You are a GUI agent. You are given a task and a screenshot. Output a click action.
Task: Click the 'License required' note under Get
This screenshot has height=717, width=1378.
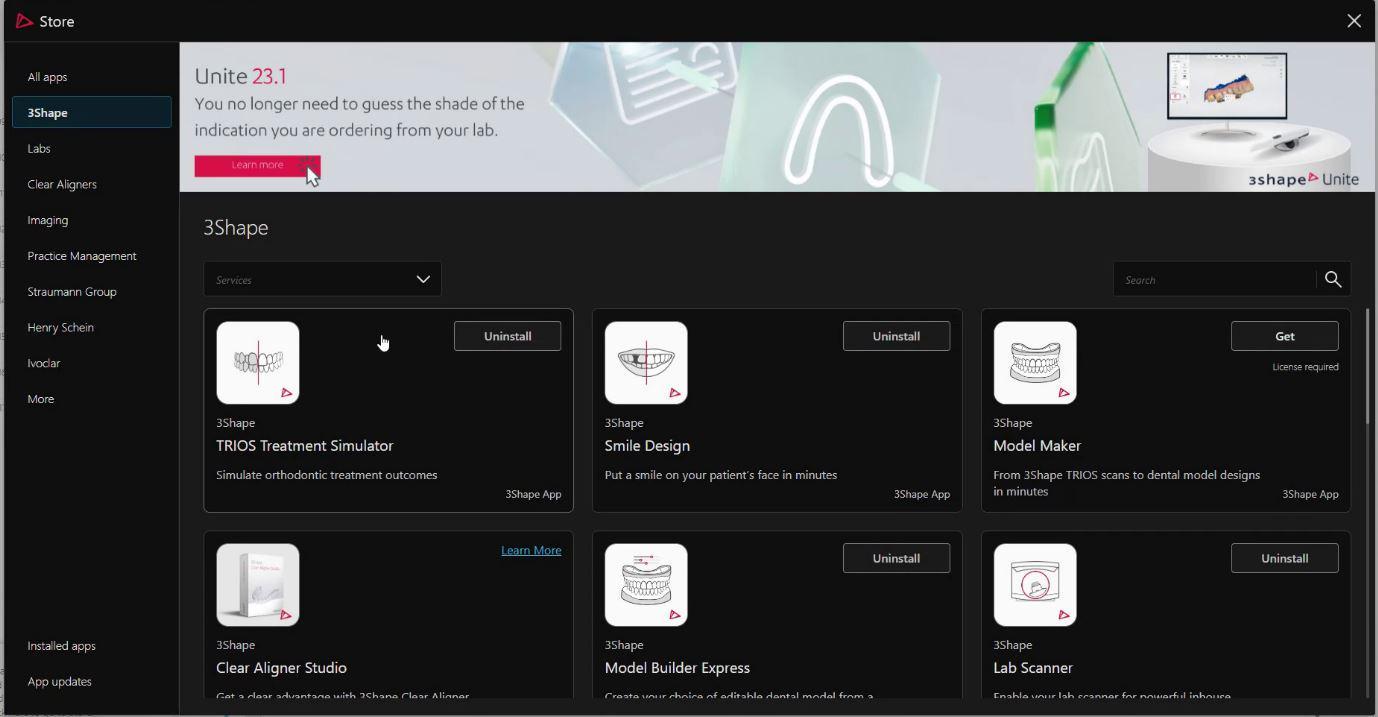click(x=1305, y=367)
